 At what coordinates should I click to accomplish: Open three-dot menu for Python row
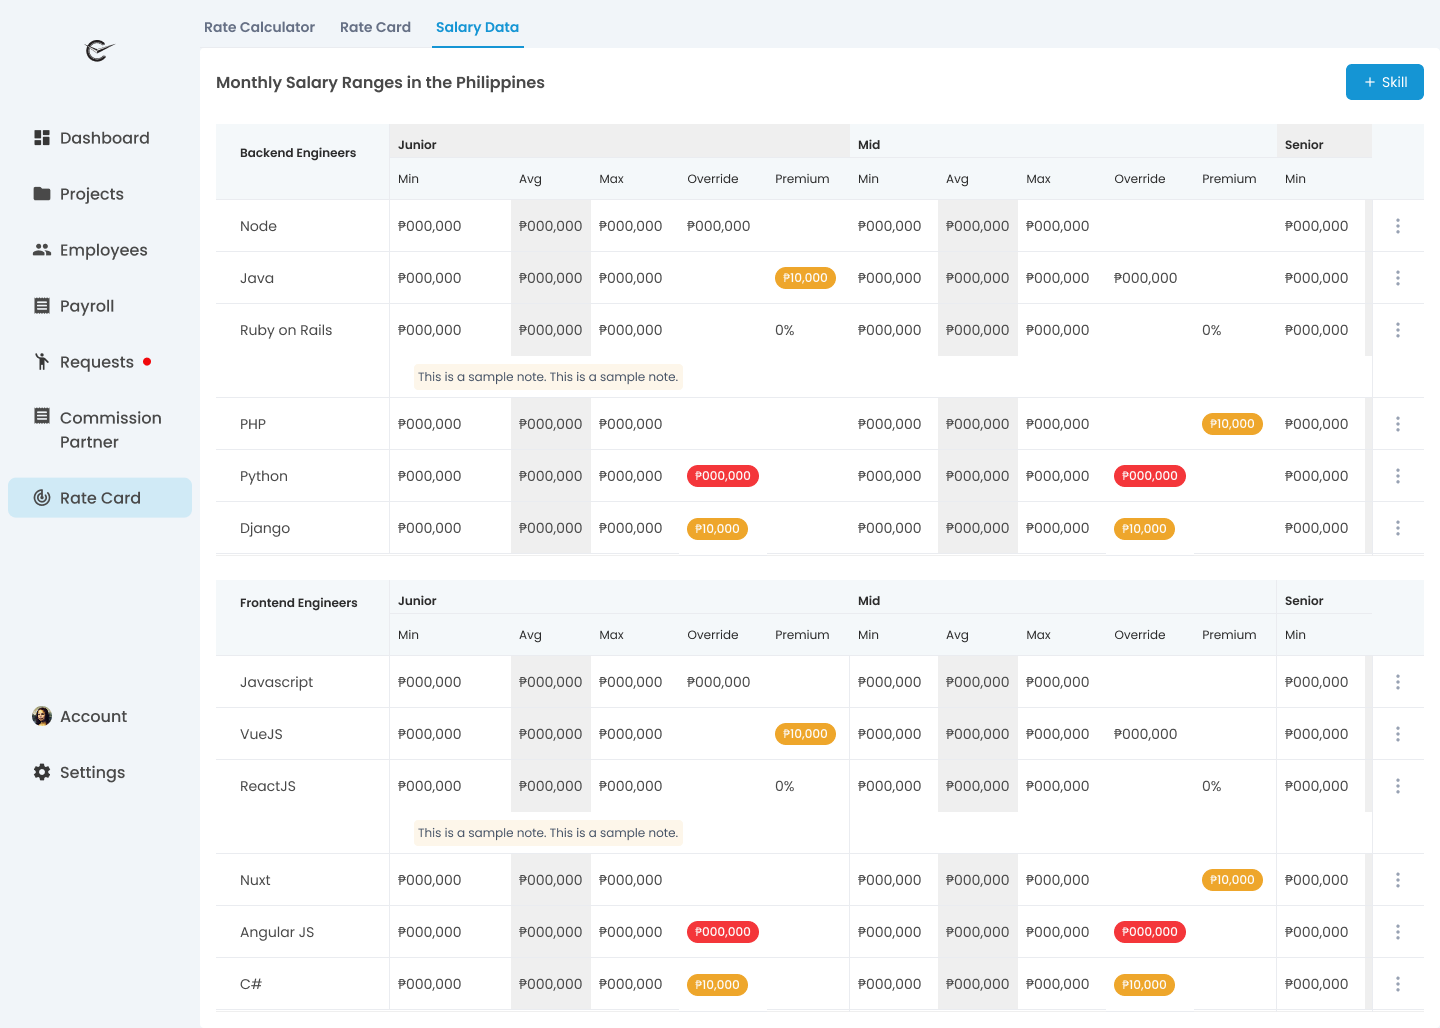tap(1397, 476)
